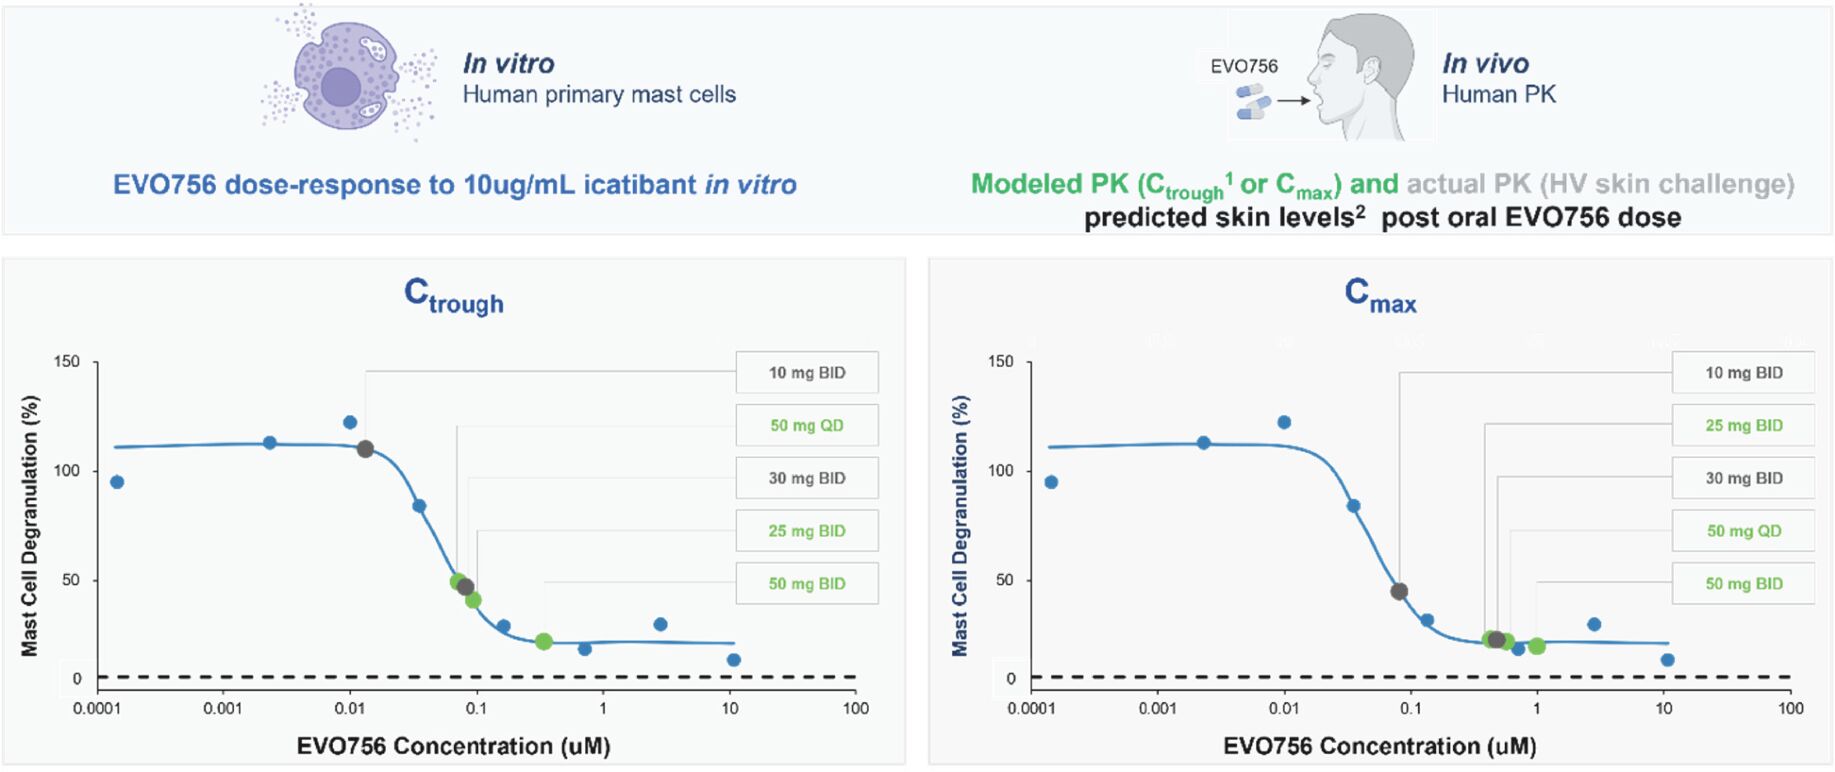Click the dark gray marker at curve top in Ctrough chart
1835x772 pixels.
pos(365,449)
